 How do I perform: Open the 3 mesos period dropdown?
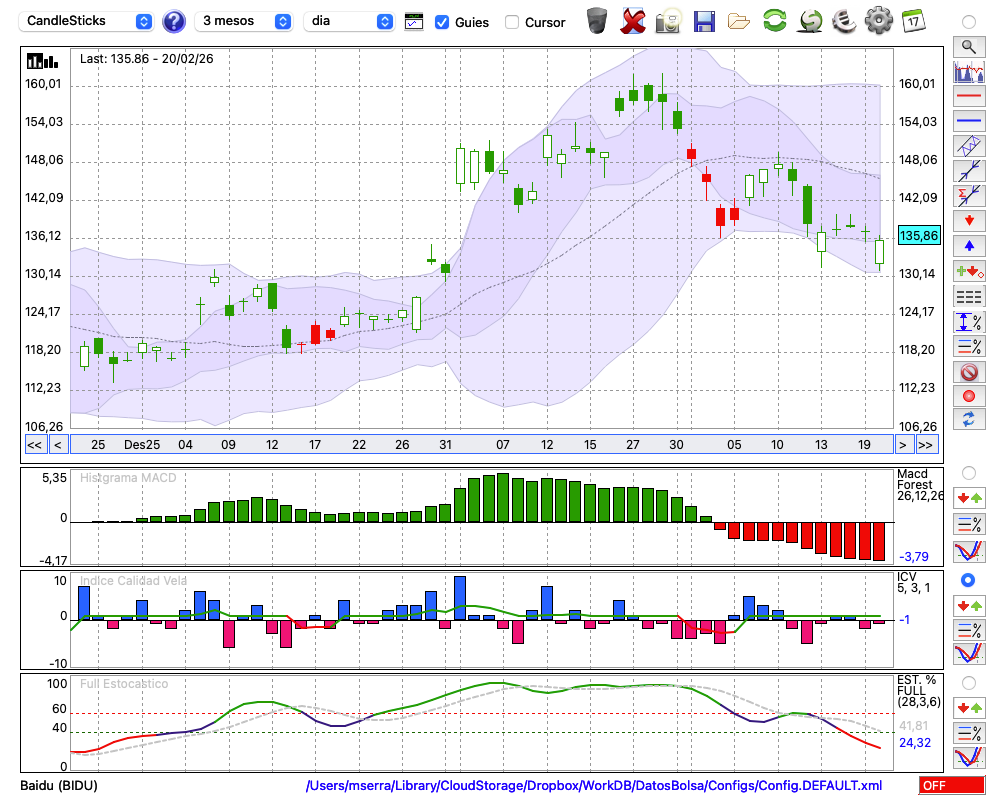click(x=243, y=21)
